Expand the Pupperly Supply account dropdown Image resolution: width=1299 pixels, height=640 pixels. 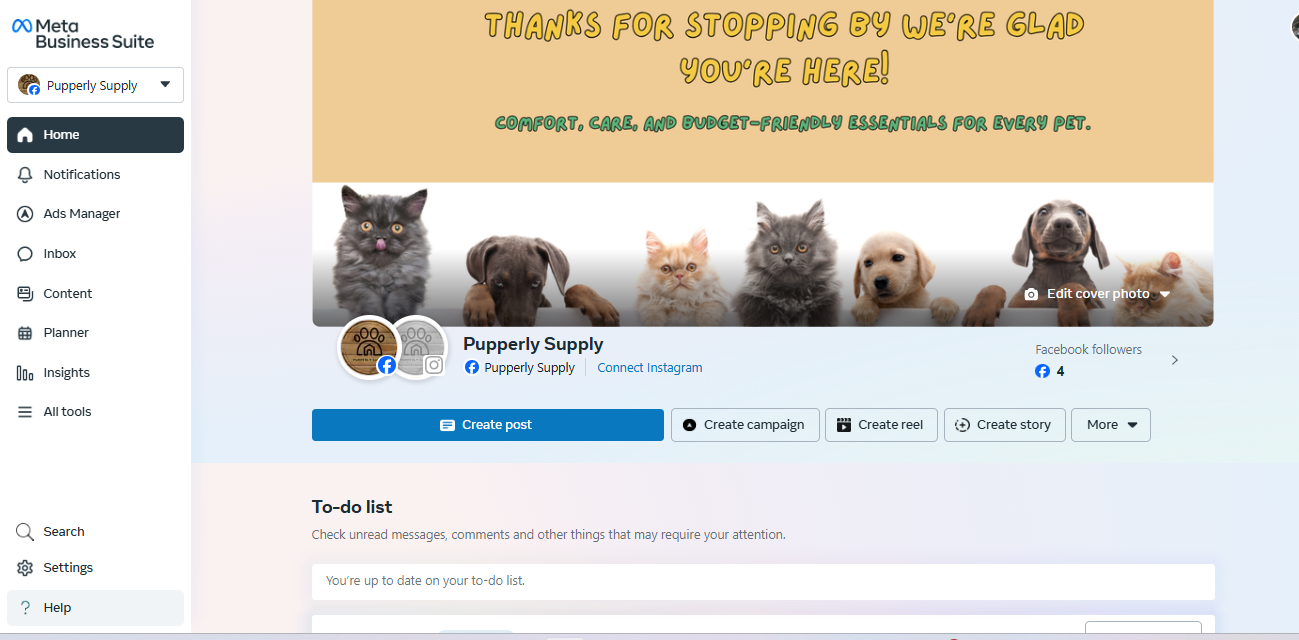(x=95, y=85)
